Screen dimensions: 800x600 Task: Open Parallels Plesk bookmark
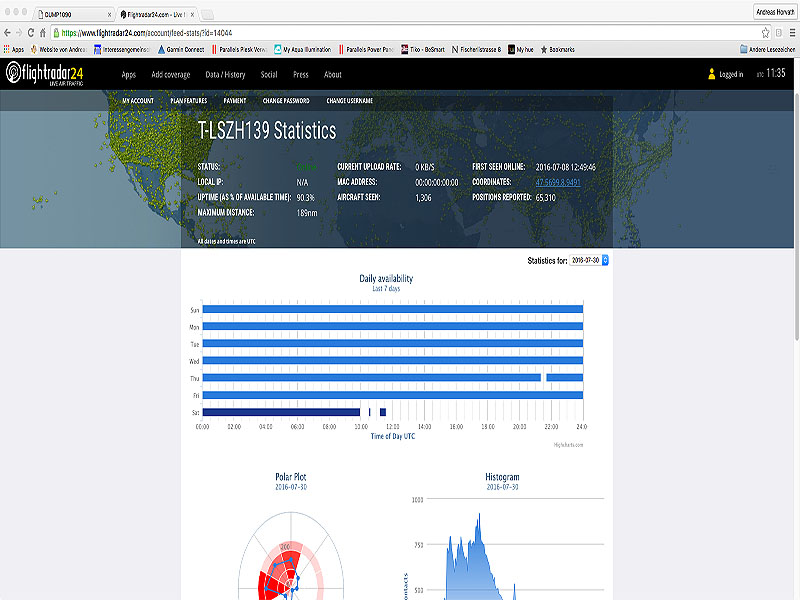click(239, 49)
